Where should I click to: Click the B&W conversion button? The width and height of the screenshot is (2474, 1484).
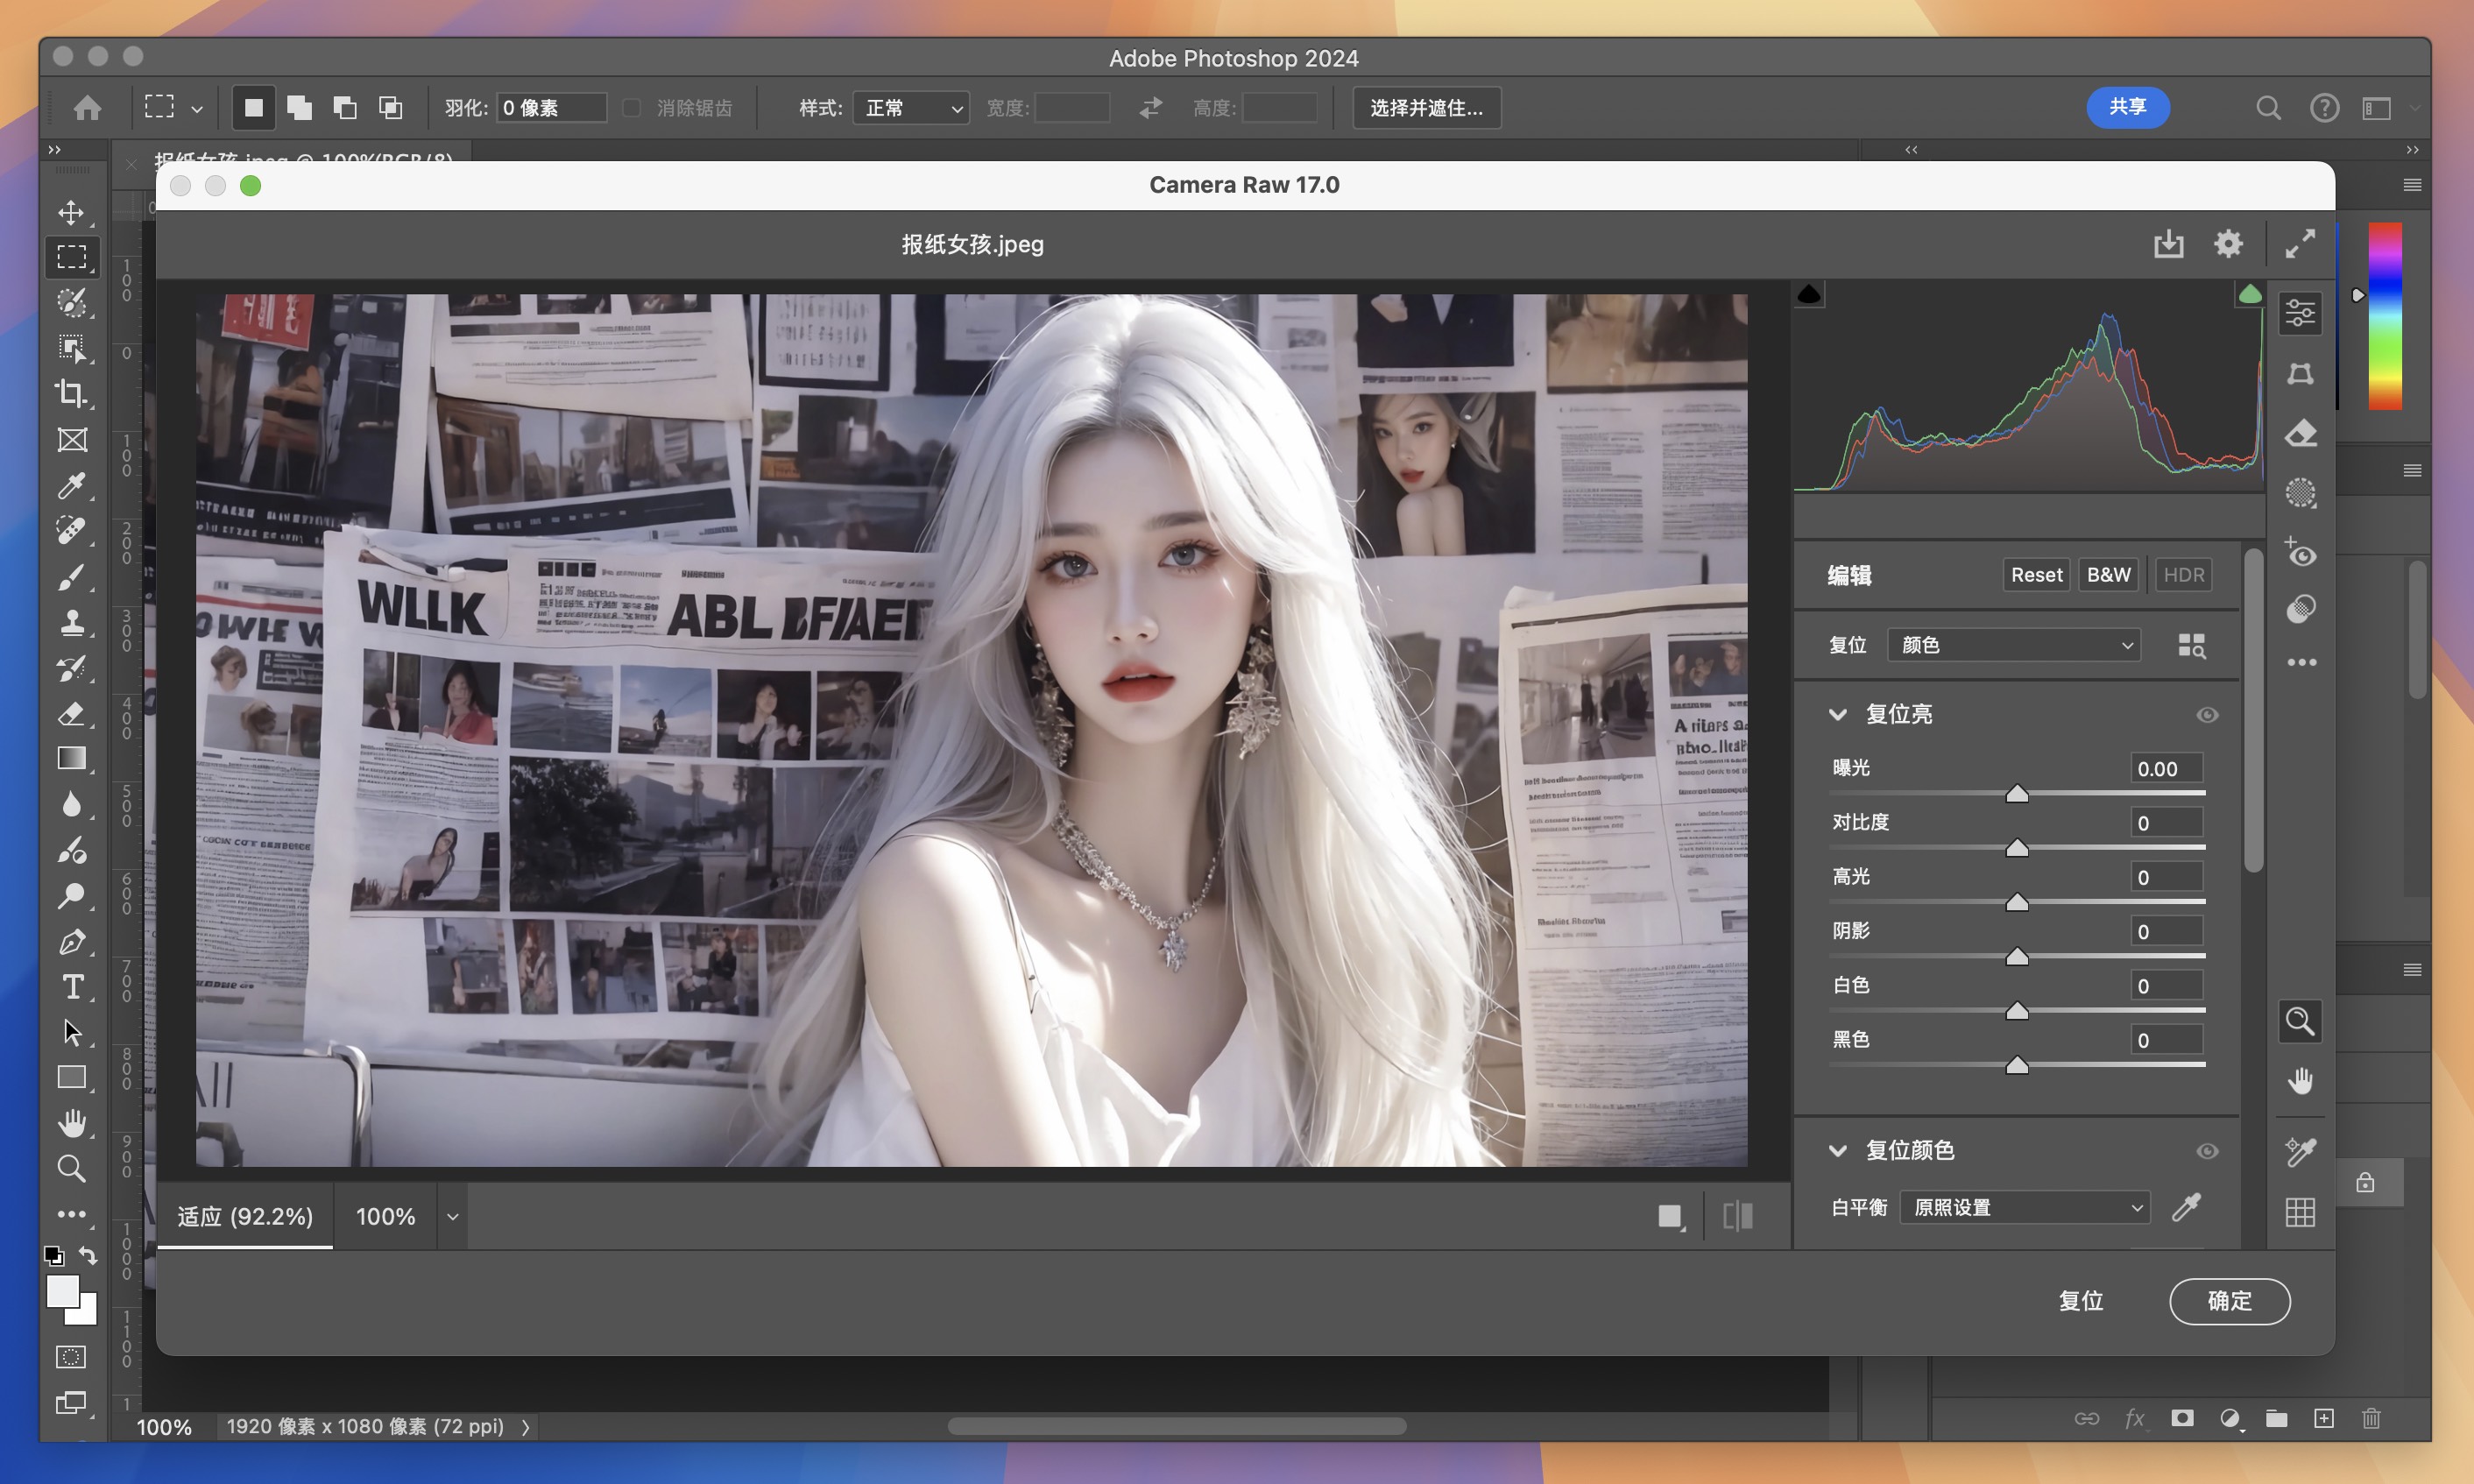point(2109,574)
